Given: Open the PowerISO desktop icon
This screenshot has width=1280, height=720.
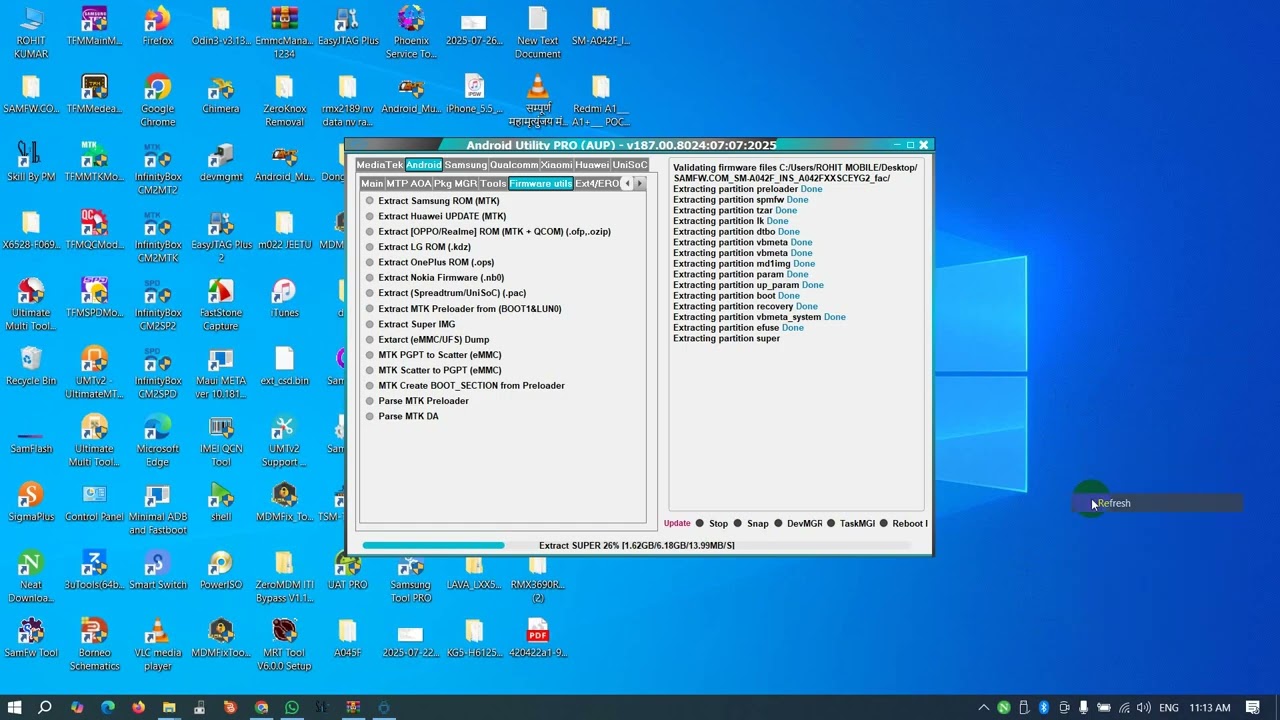Looking at the screenshot, I should (221, 570).
